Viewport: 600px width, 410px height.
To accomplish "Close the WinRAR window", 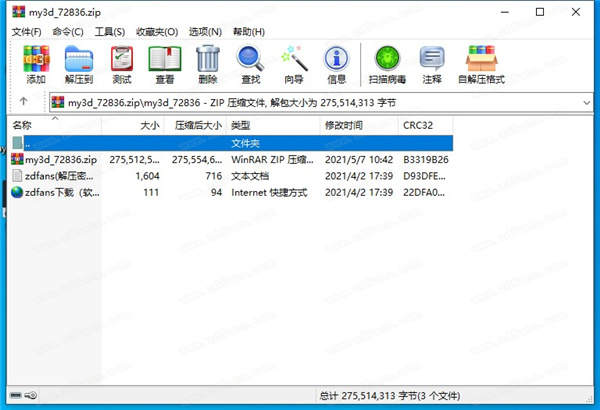I will [576, 12].
